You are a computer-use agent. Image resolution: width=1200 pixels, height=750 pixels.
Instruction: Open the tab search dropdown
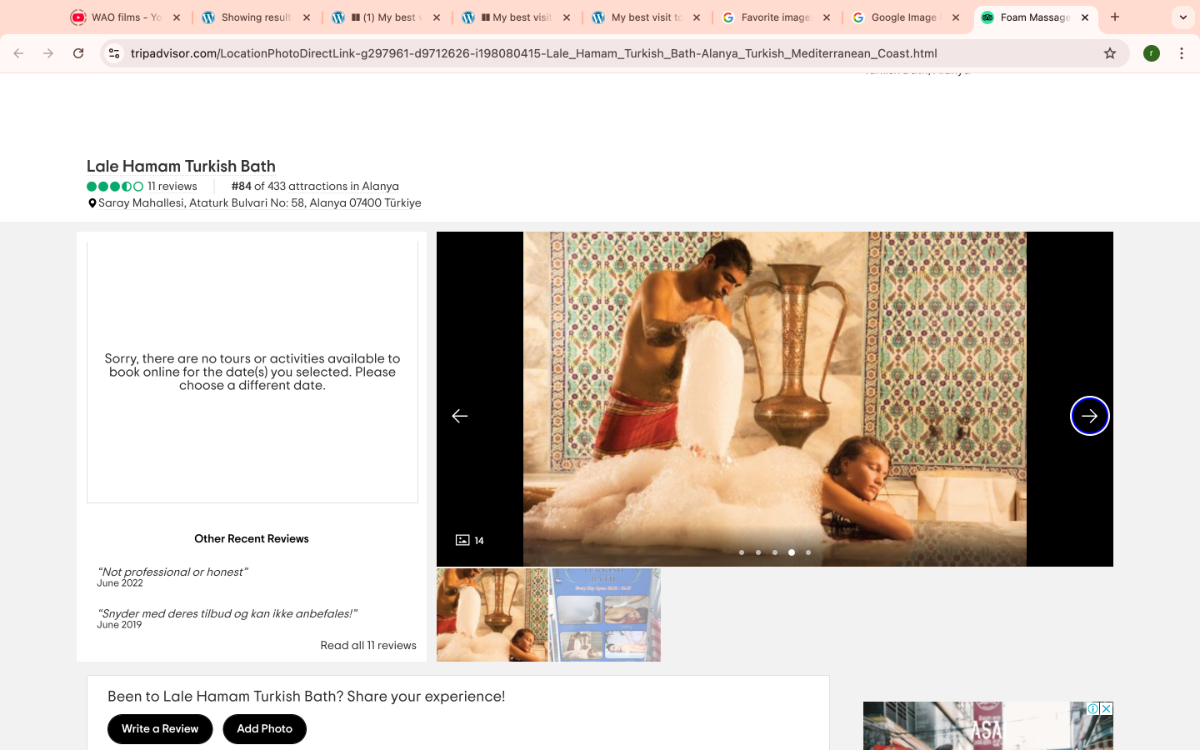1184,17
